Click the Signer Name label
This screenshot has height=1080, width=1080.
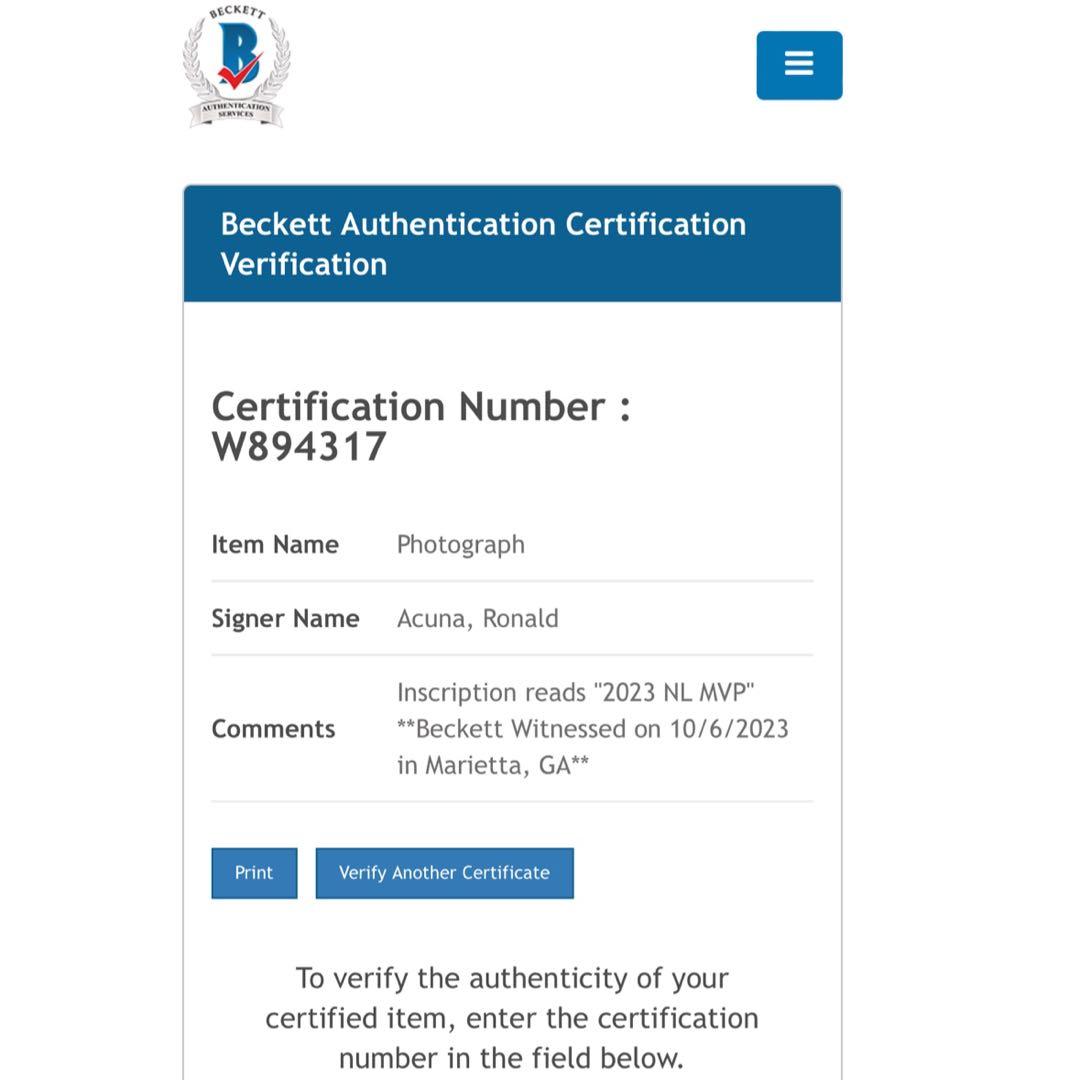pyautogui.click(x=285, y=618)
